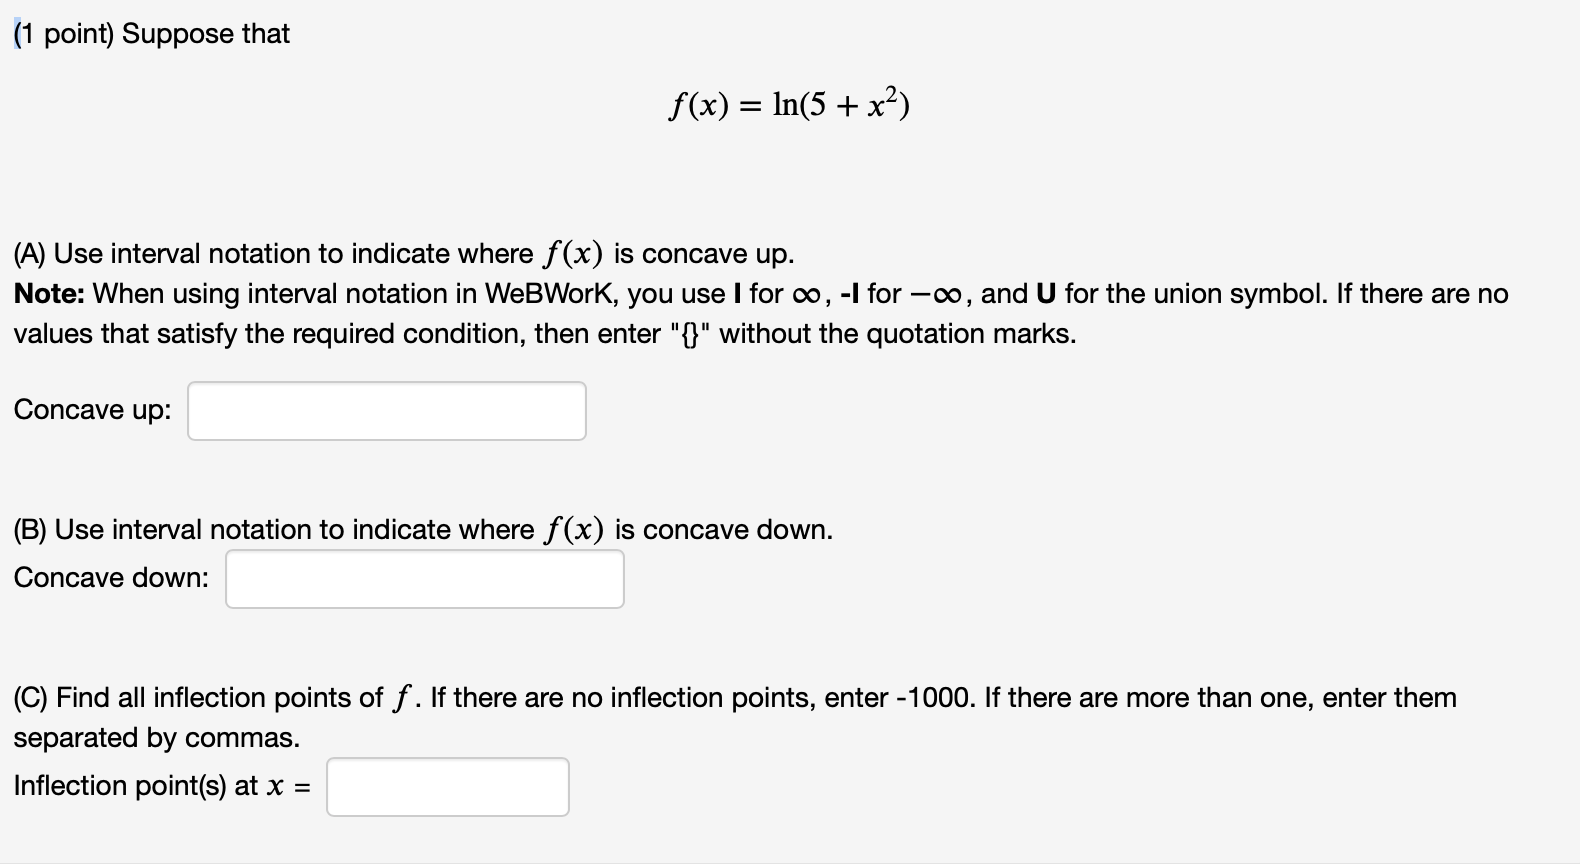The image size is (1580, 864).
Task: Click the "{}" empty-set notation text
Action: (x=690, y=333)
